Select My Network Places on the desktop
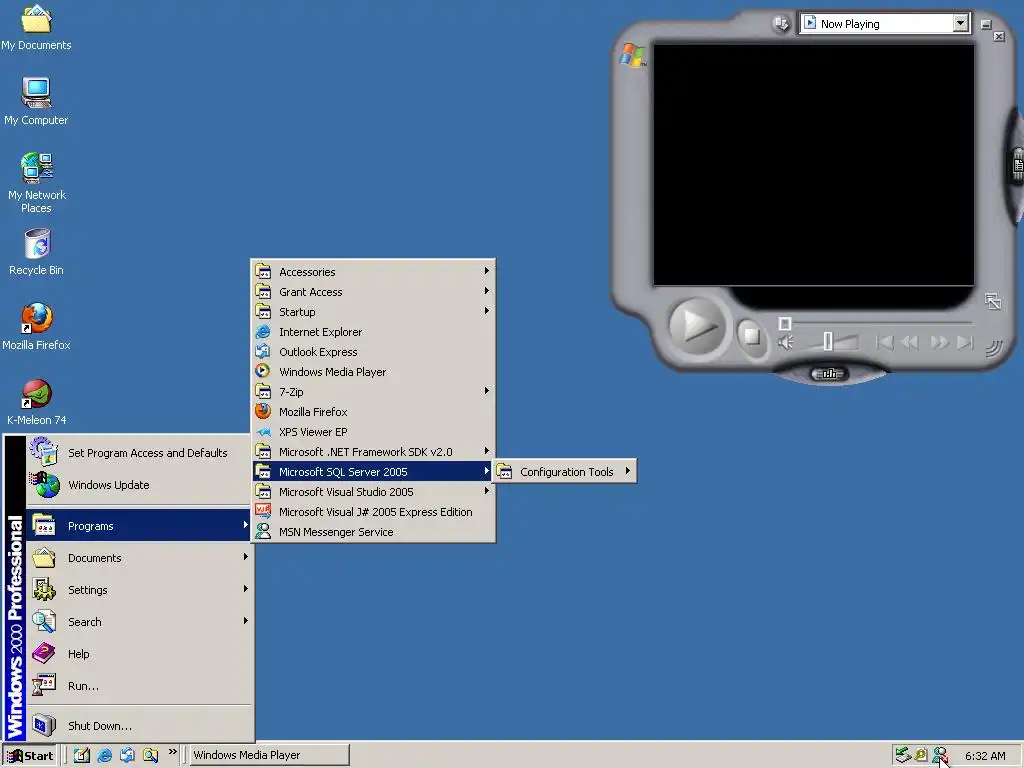Viewport: 1024px width, 768px height. [x=36, y=183]
